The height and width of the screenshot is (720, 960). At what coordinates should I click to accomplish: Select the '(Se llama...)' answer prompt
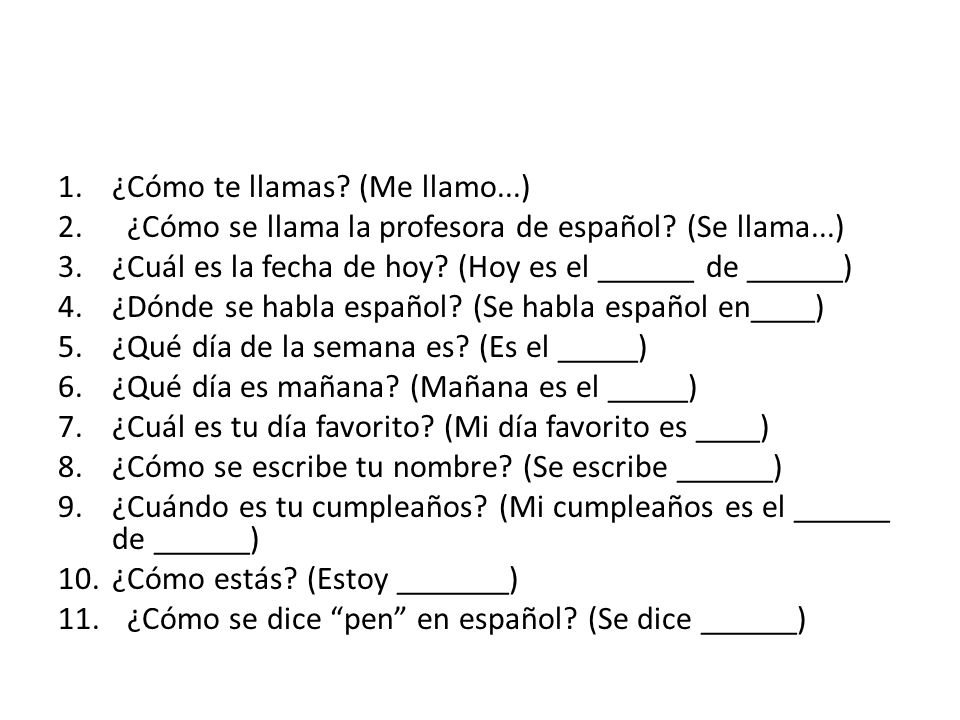765,227
